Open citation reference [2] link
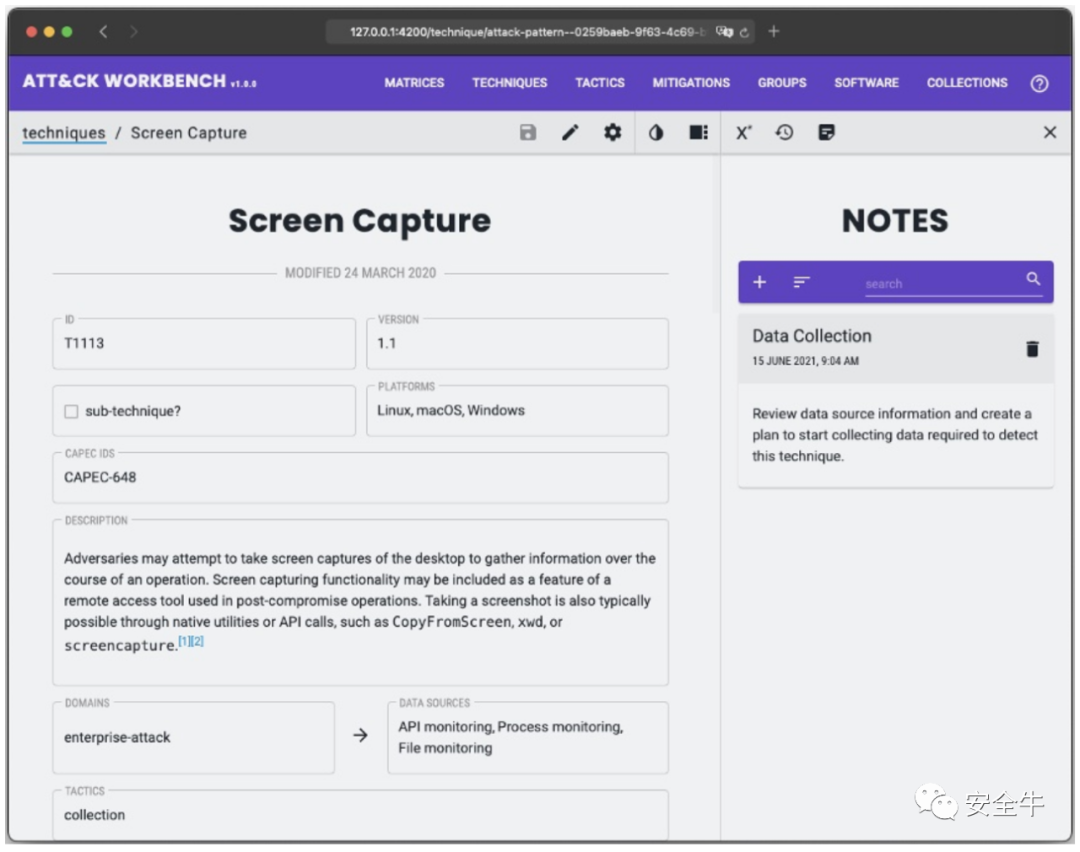The width and height of the screenshot is (1080, 852). [x=198, y=641]
